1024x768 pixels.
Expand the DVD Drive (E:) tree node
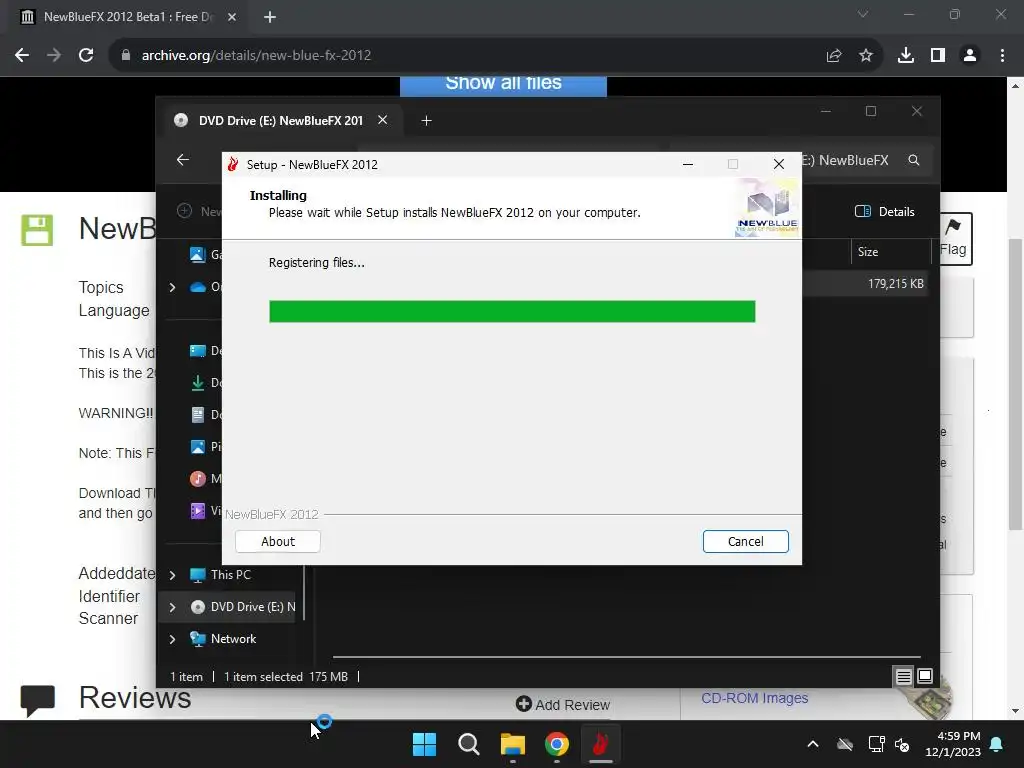(172, 607)
